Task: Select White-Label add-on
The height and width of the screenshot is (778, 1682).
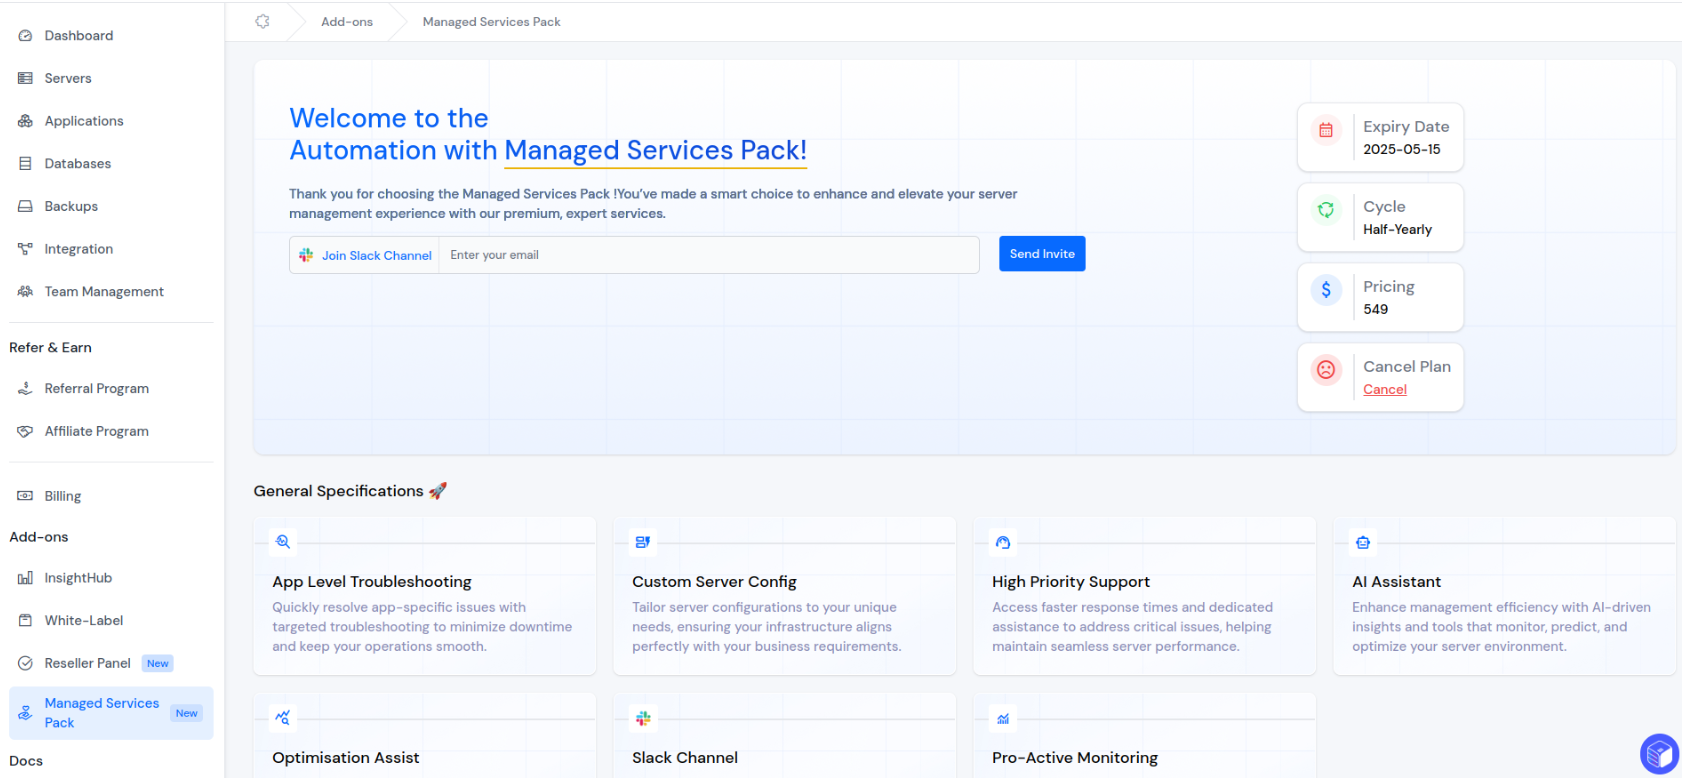Action: tap(111, 621)
